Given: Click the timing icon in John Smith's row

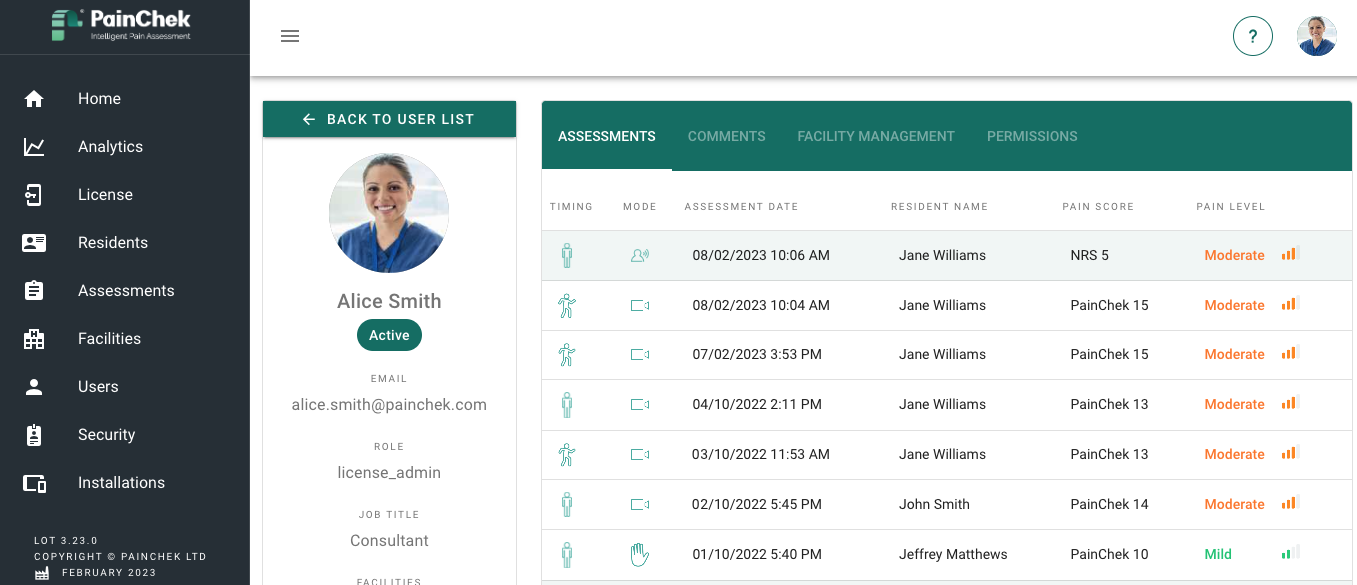Looking at the screenshot, I should pyautogui.click(x=567, y=504).
